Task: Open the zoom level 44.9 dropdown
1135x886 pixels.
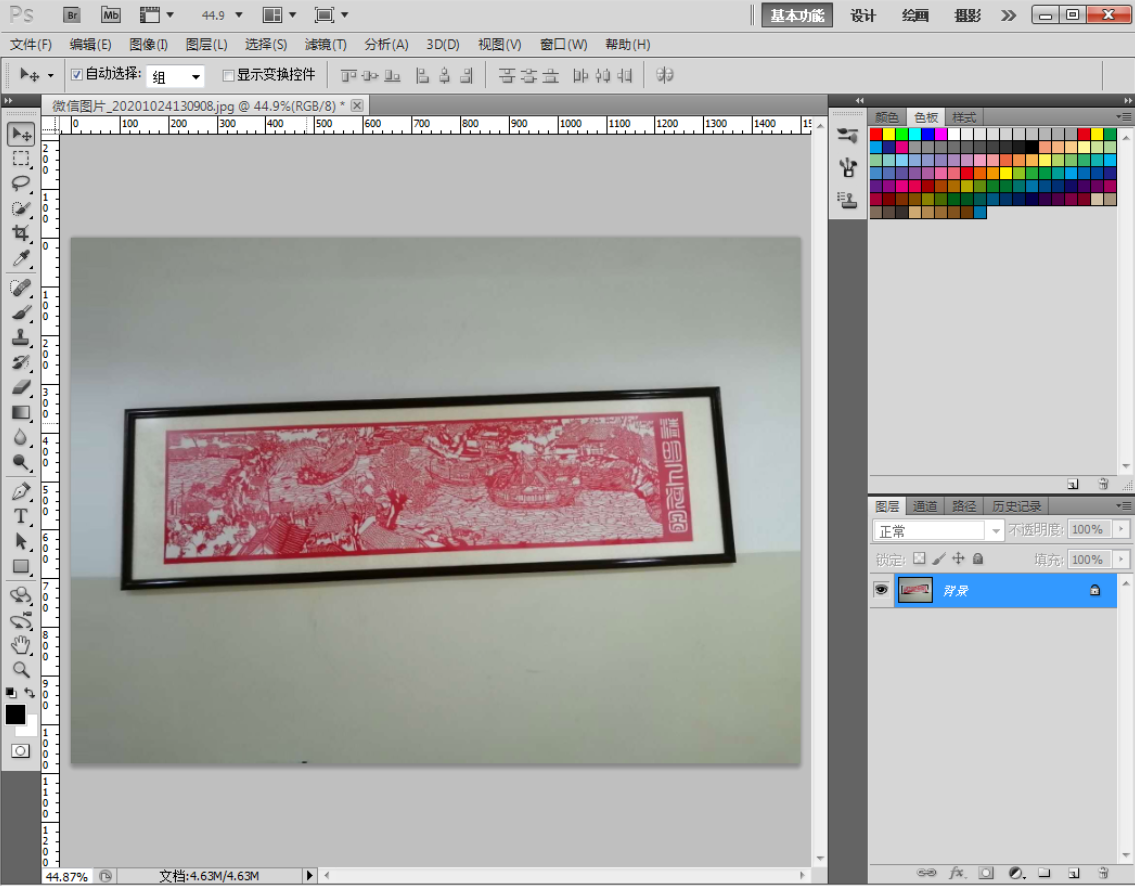Action: [x=239, y=15]
